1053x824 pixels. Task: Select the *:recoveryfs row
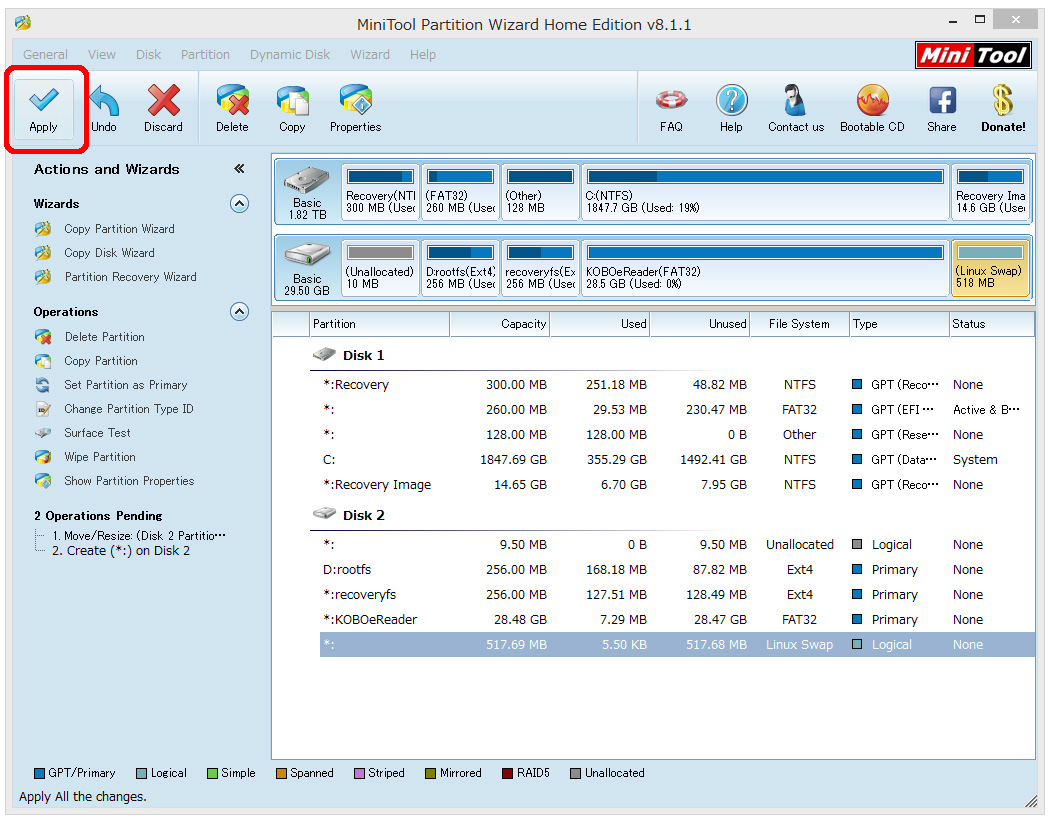[x=677, y=595]
